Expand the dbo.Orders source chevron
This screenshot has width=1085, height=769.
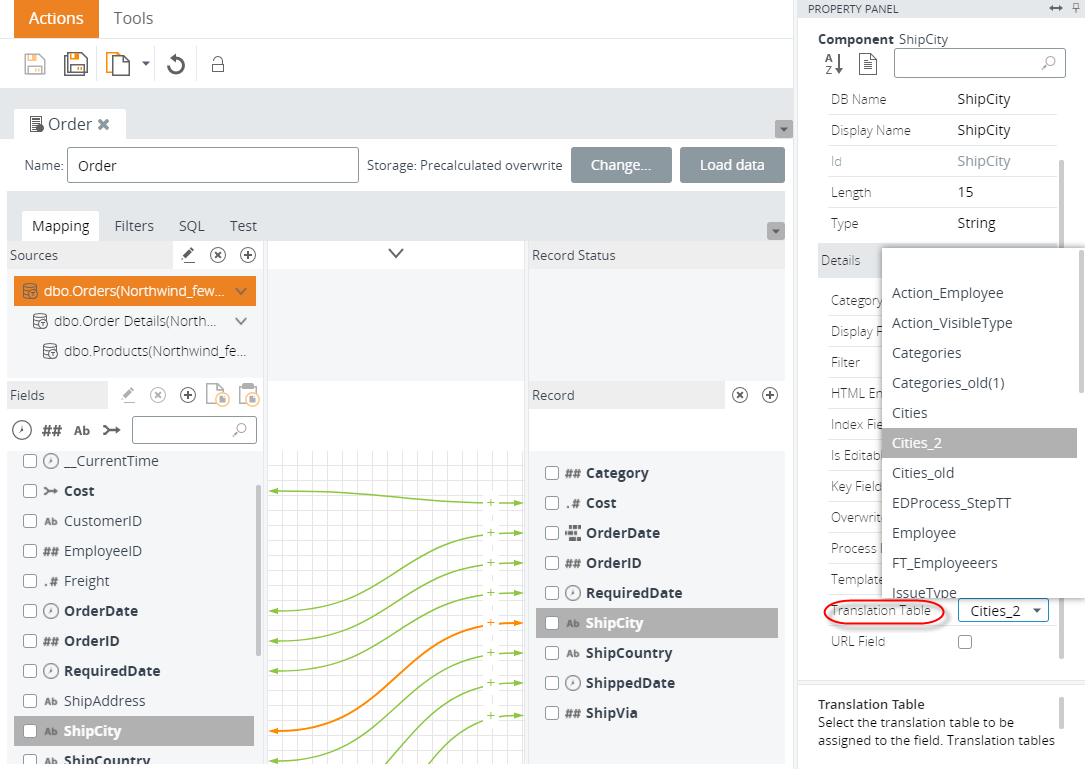[240, 292]
